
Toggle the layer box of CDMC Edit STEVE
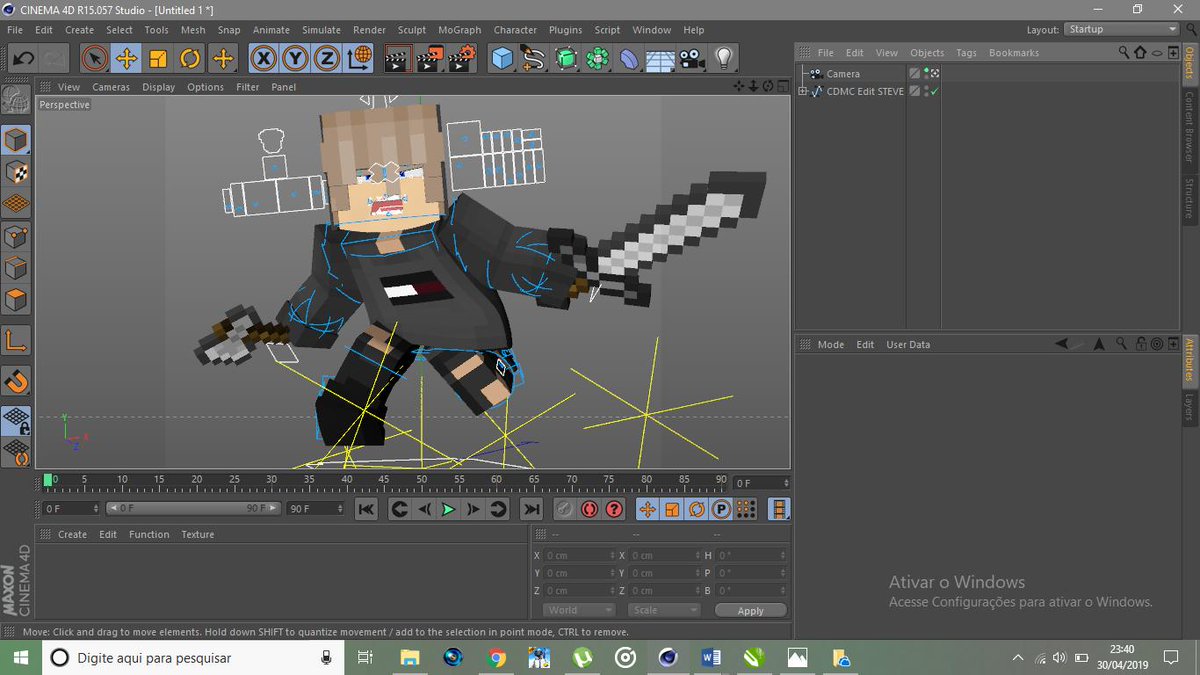pyautogui.click(x=914, y=91)
